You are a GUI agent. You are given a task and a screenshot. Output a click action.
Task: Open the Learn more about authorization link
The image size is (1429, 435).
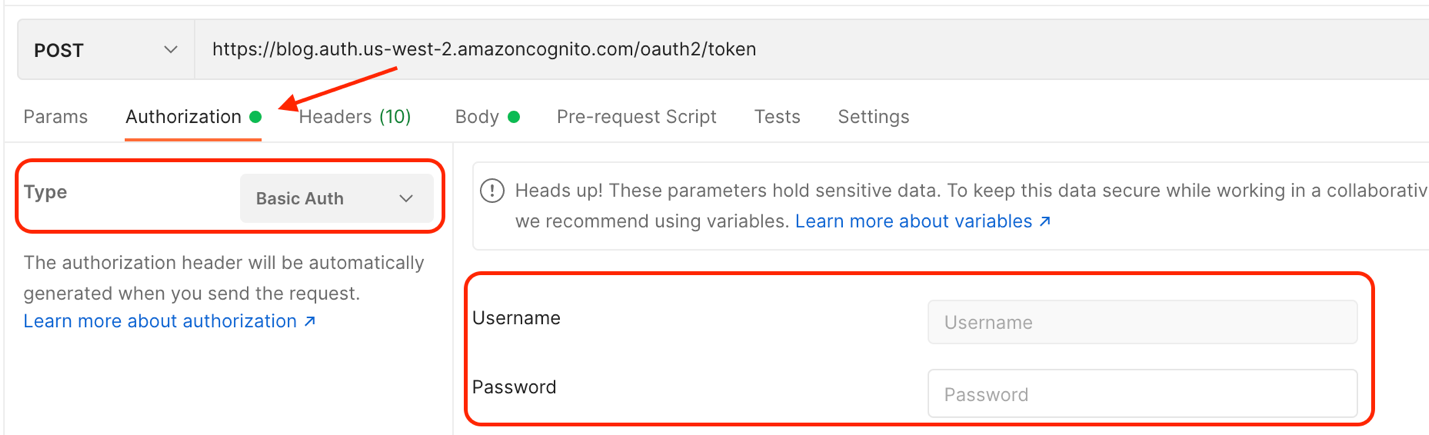(160, 321)
